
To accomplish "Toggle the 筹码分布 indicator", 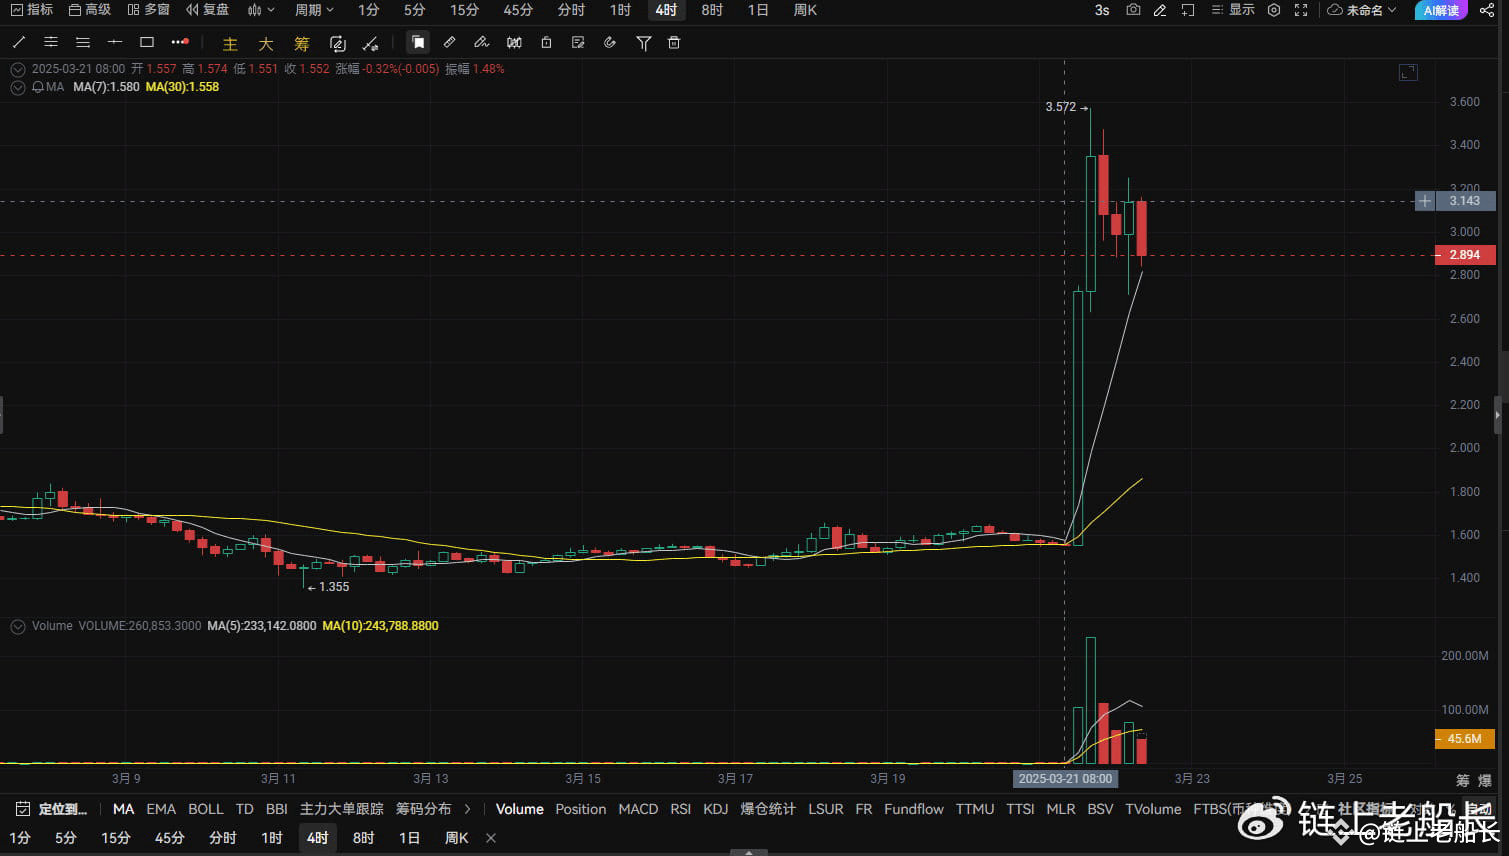I will tap(423, 809).
